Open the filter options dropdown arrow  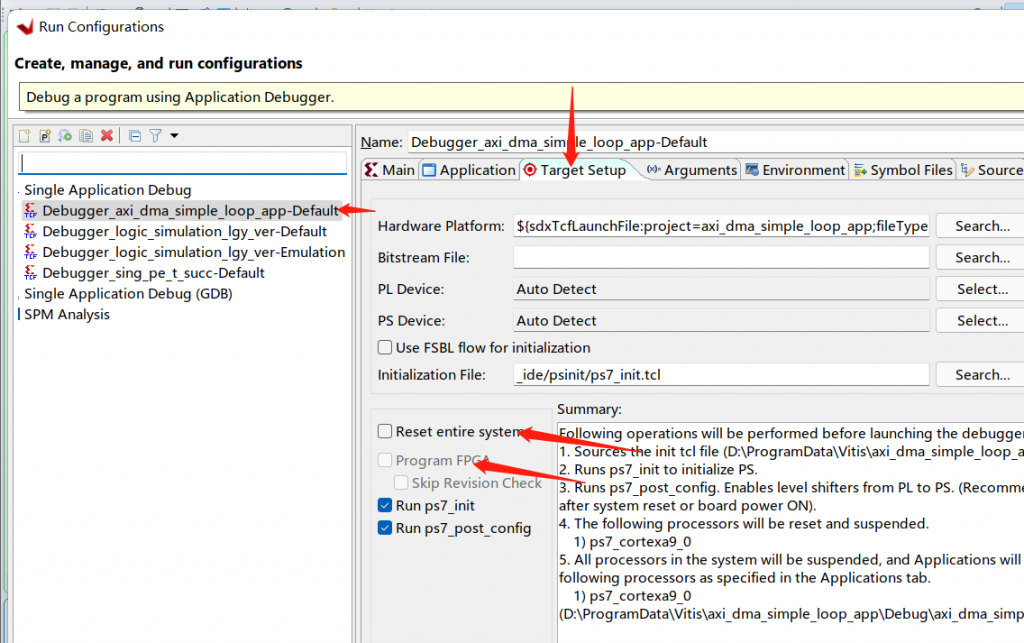[x=174, y=136]
